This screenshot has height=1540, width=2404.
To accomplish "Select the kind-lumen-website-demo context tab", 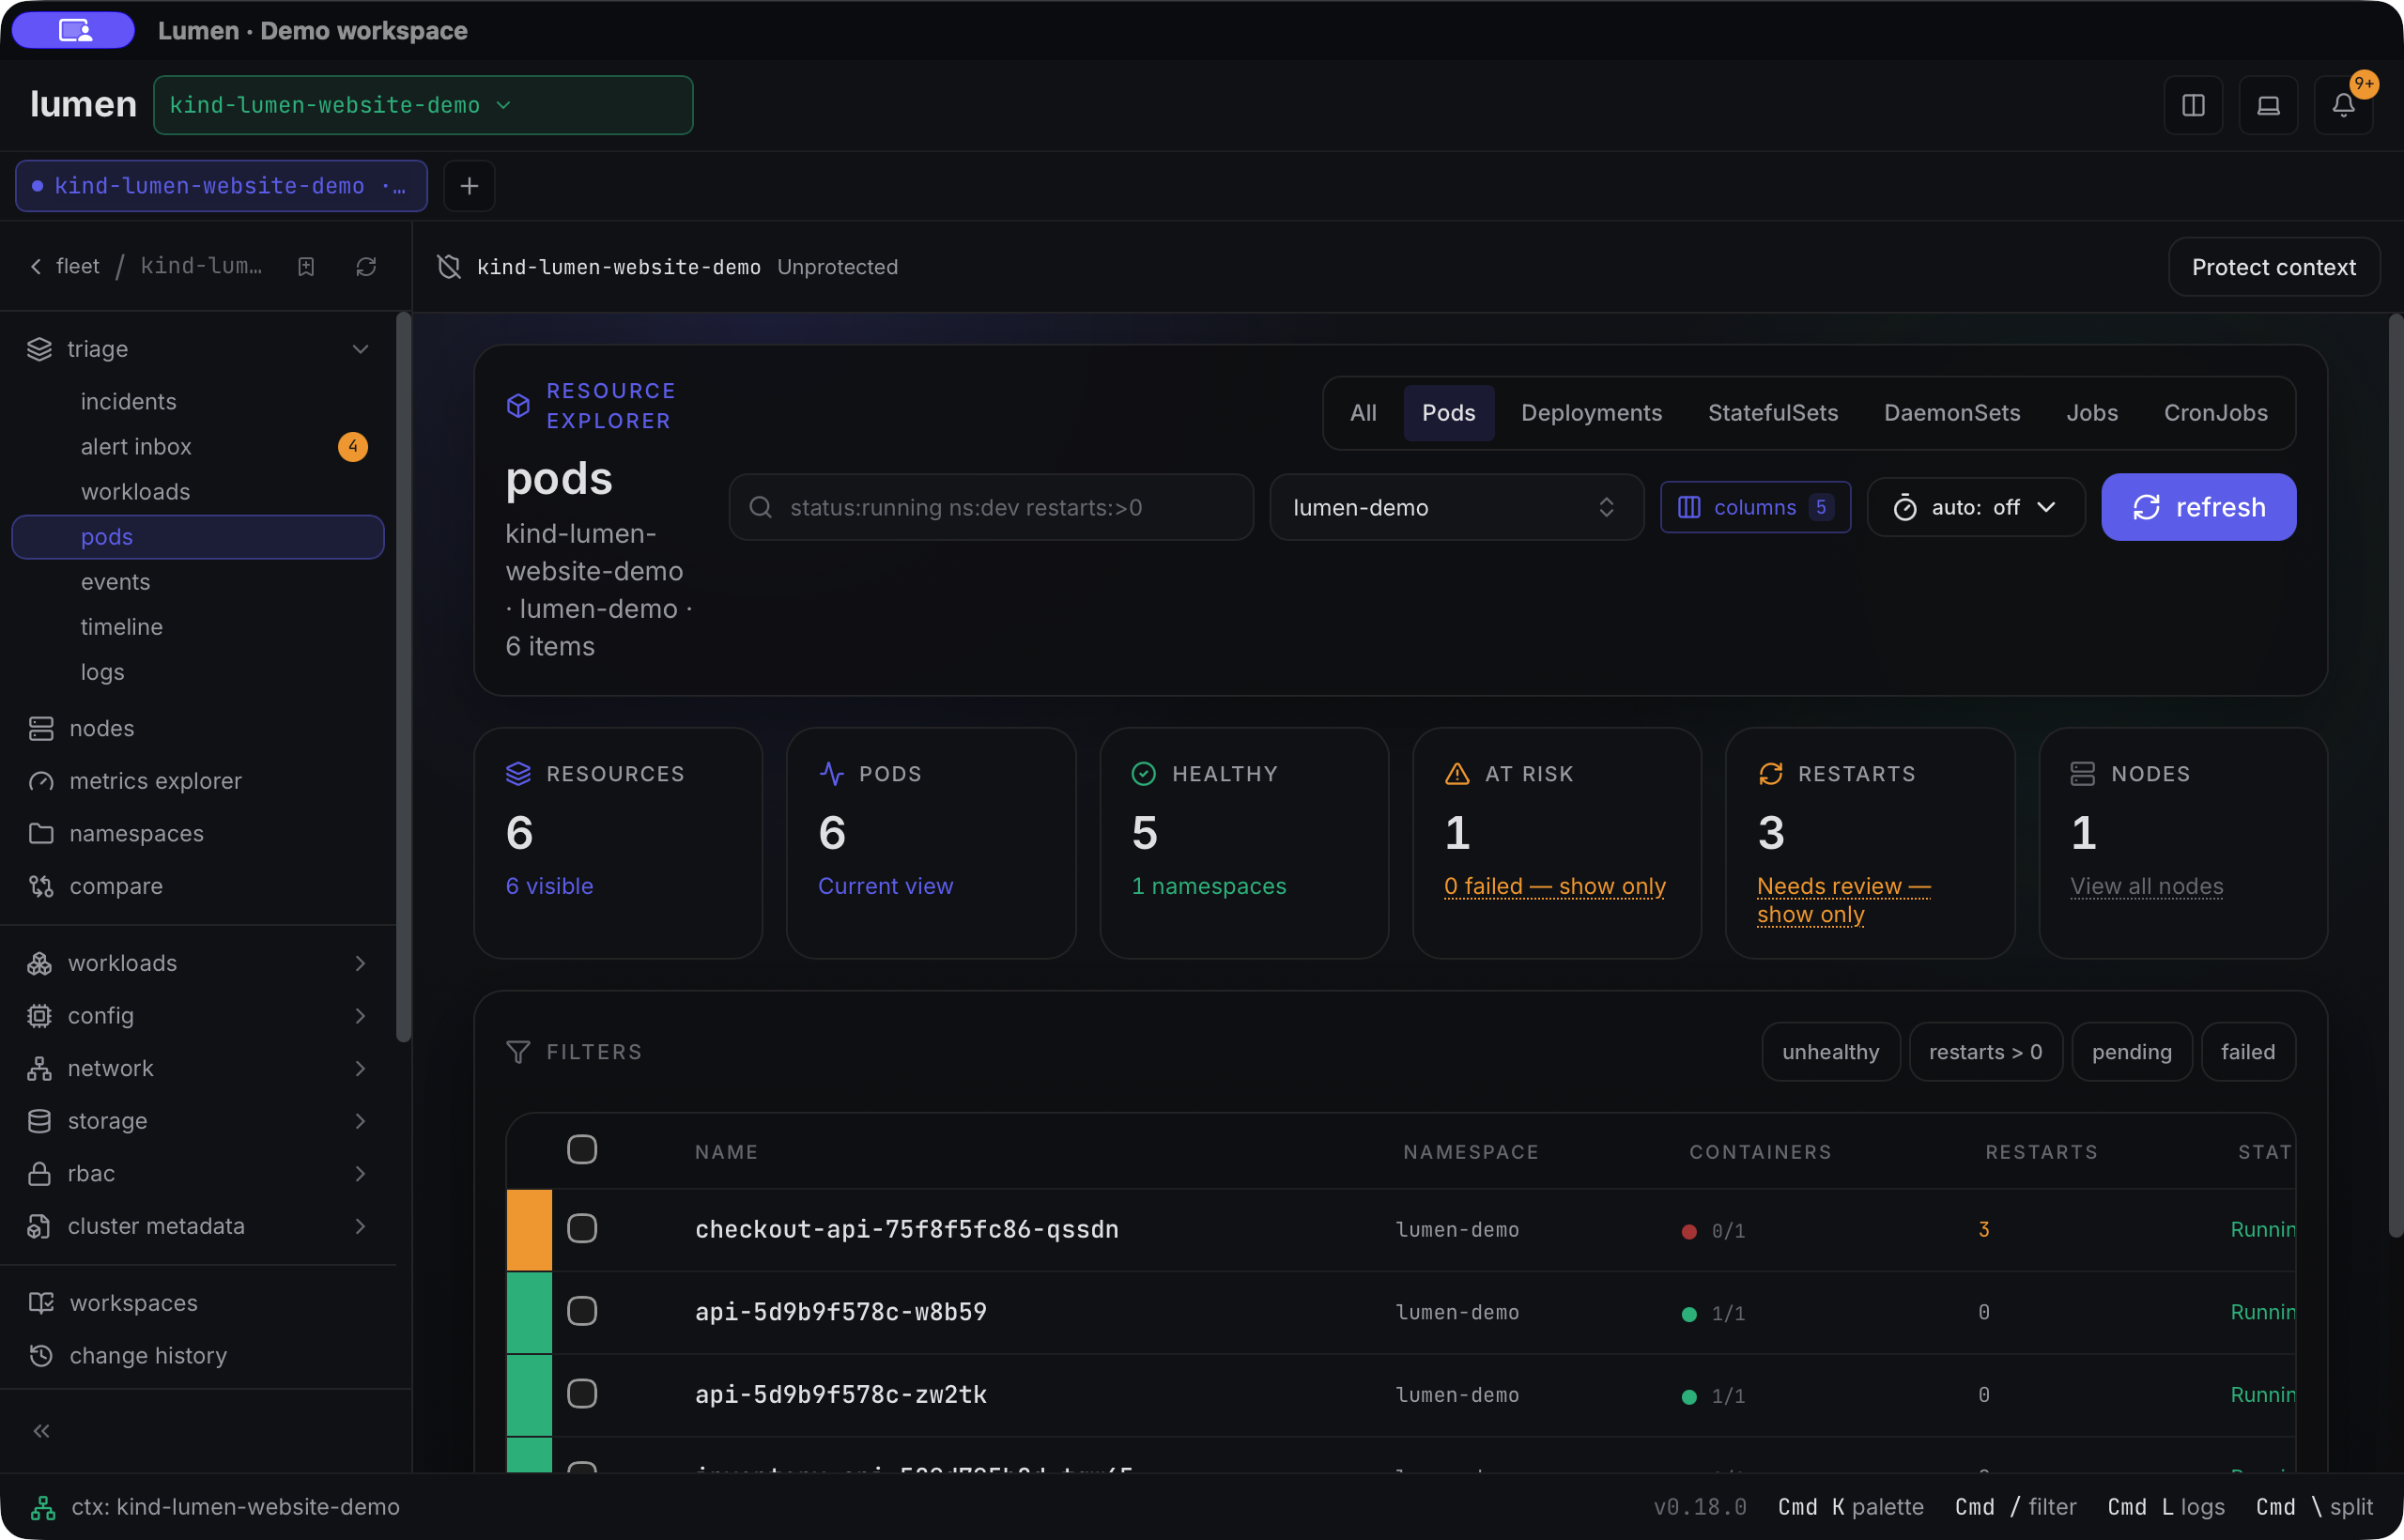I will tap(221, 186).
